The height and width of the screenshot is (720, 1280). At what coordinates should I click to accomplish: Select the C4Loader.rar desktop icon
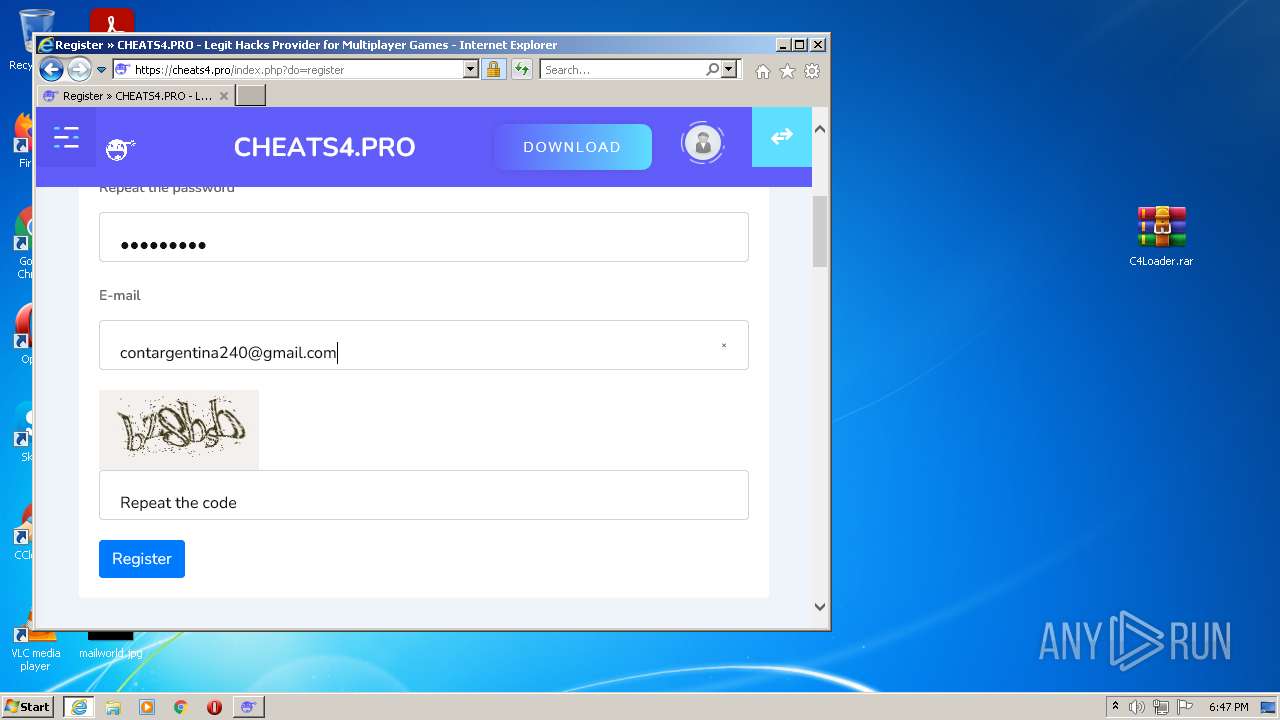(x=1161, y=236)
